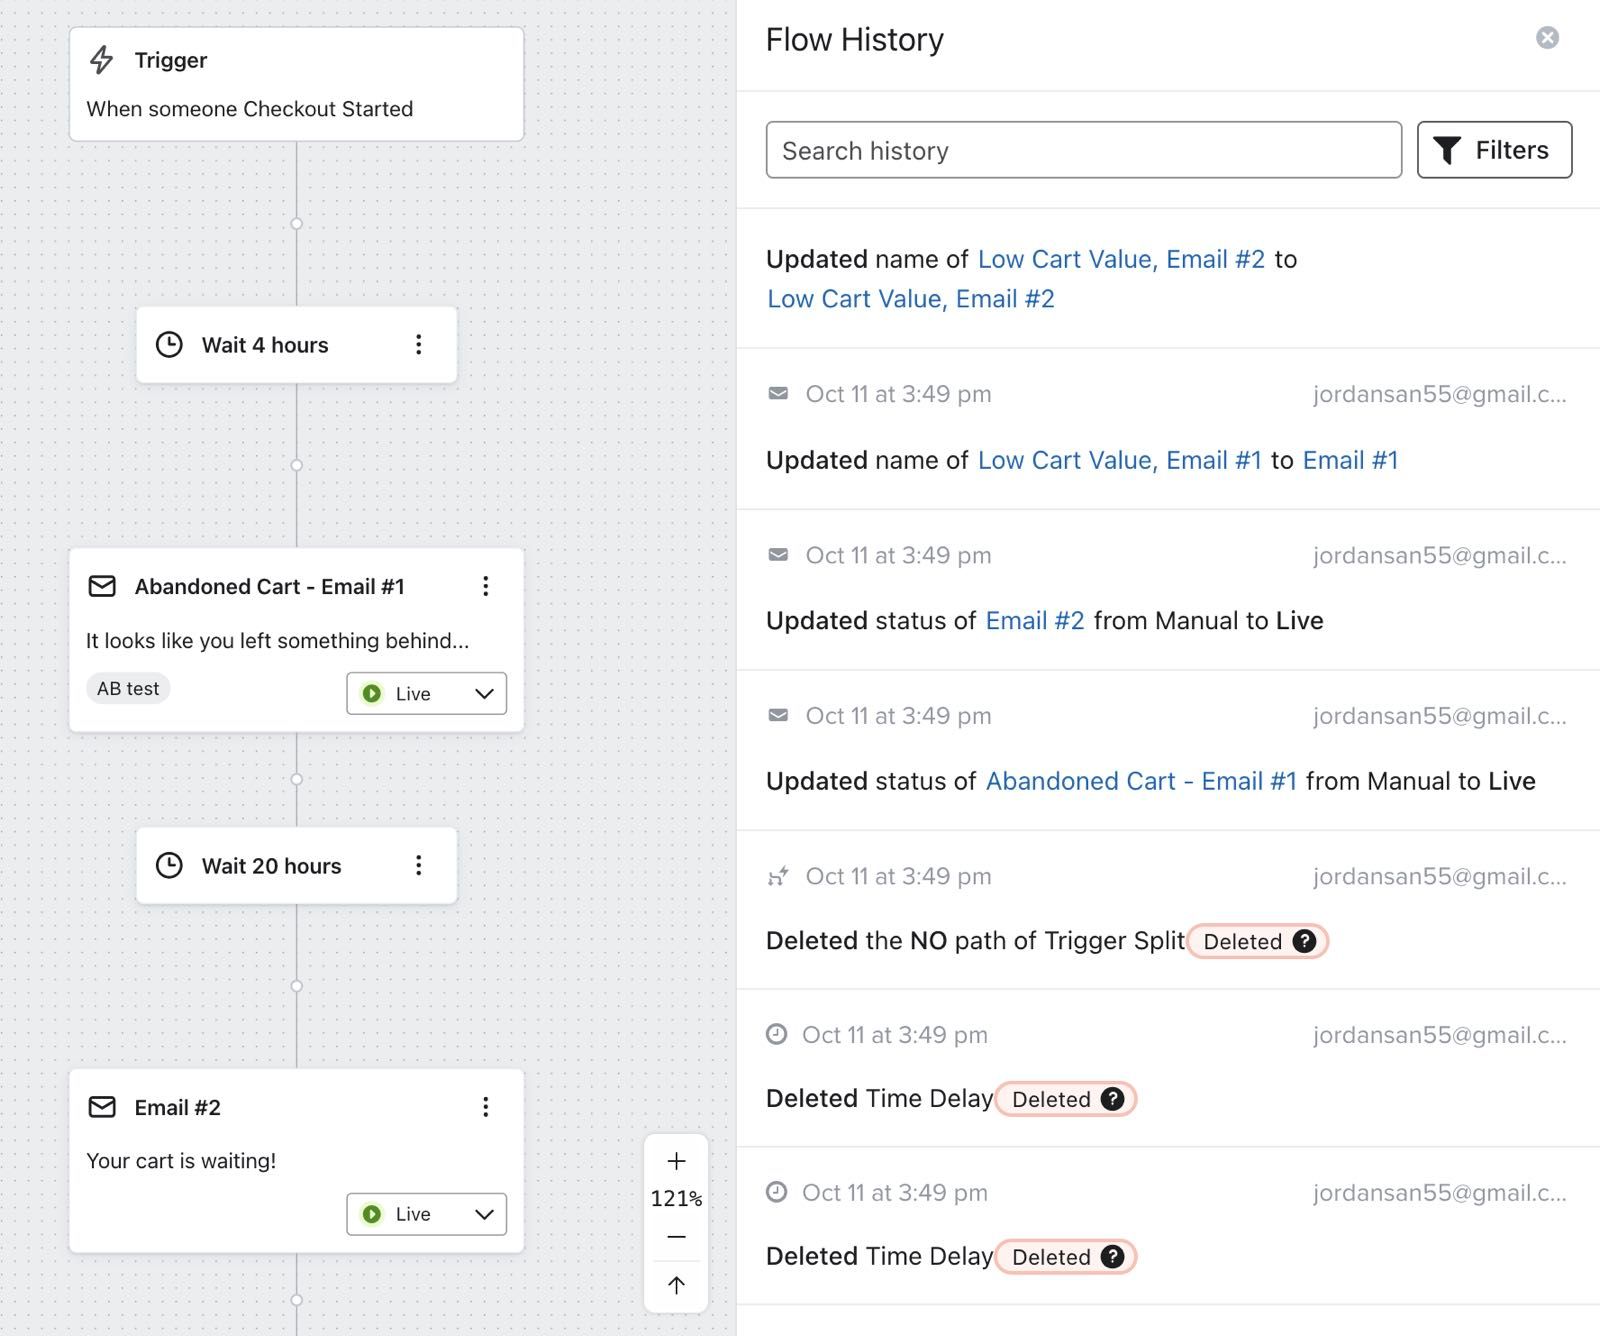Image resolution: width=1600 pixels, height=1336 pixels.
Task: Open the three-dot menu on Wait 20 hours
Action: point(419,865)
